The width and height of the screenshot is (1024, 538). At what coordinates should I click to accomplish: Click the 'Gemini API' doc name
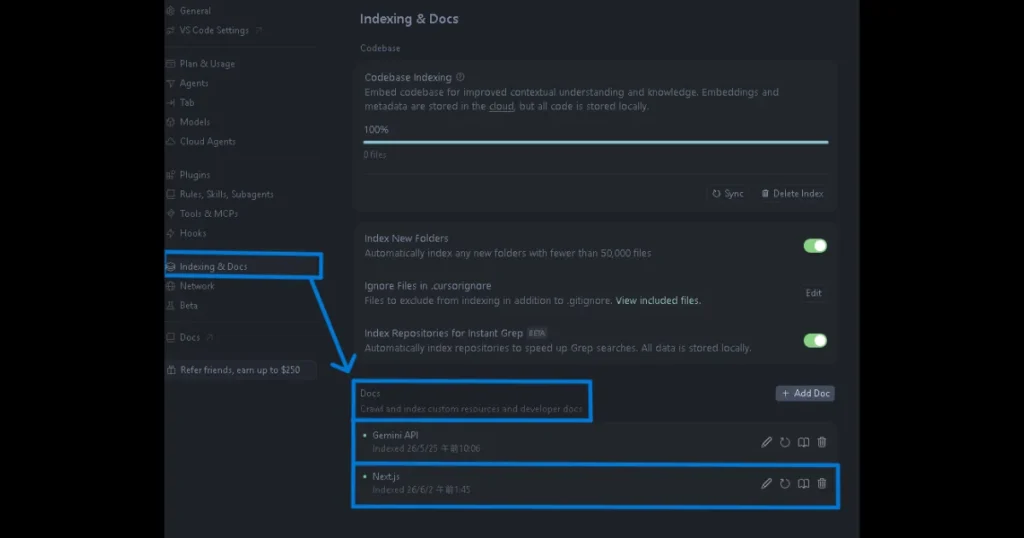(x=395, y=435)
